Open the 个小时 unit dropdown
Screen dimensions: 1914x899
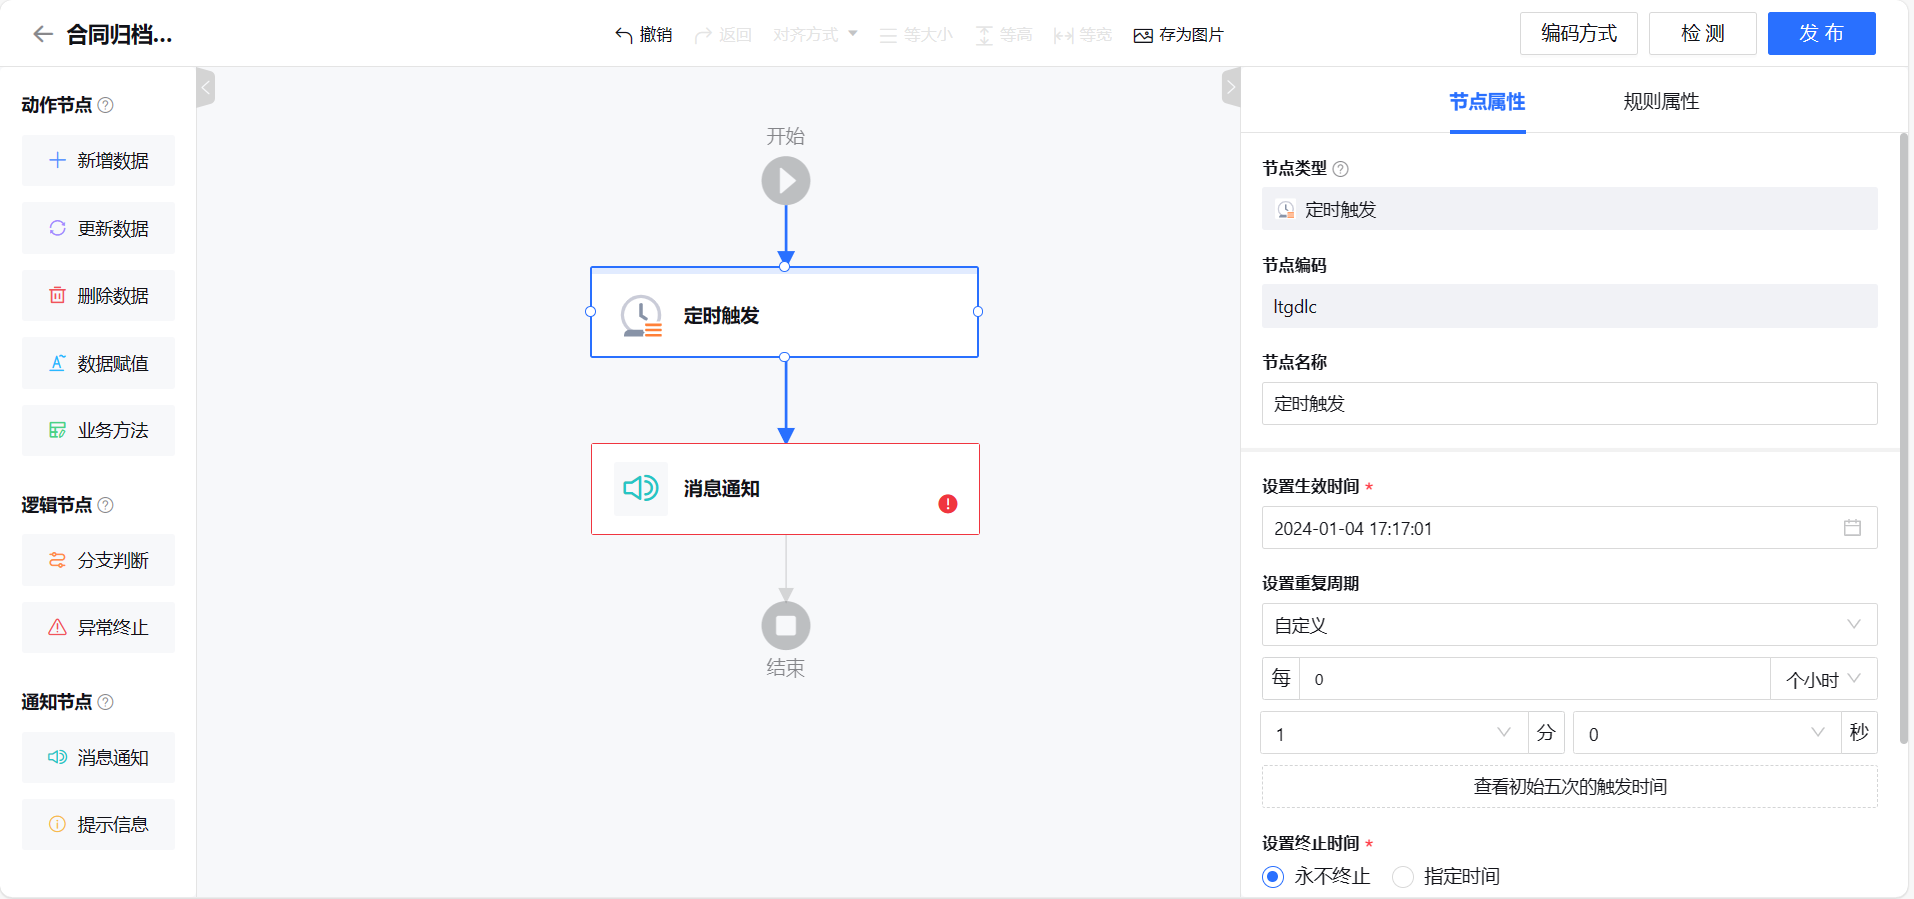[x=1823, y=679]
